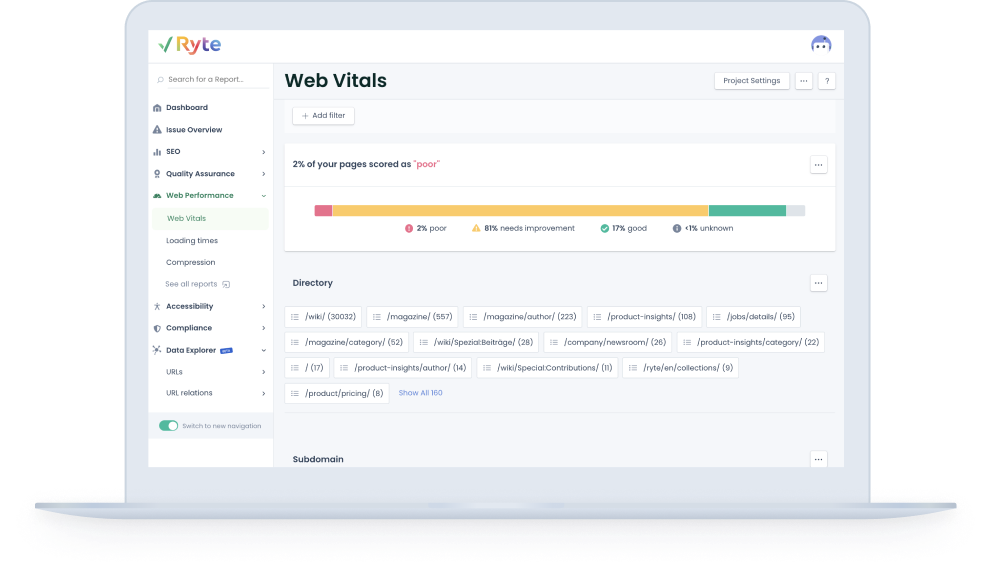
Task: Click the yellow needs improvement bar segment
Action: click(520, 211)
